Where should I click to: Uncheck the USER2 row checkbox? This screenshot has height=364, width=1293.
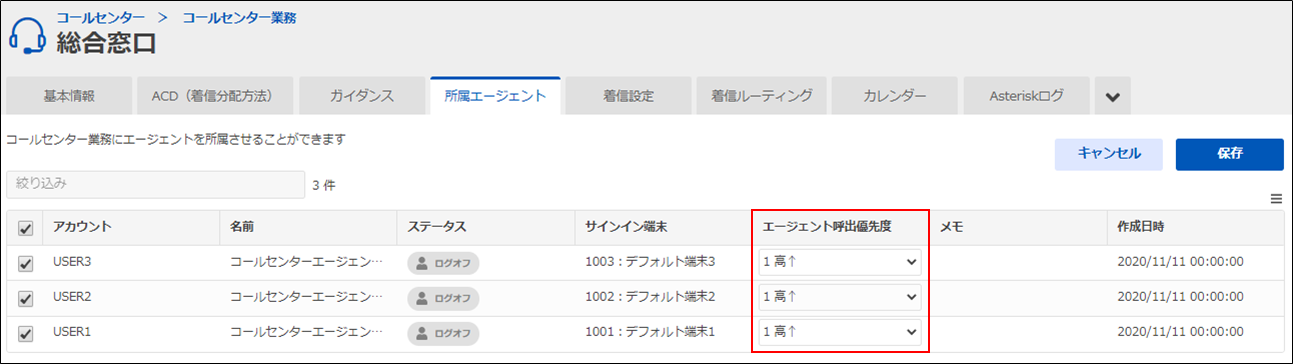pyautogui.click(x=26, y=298)
